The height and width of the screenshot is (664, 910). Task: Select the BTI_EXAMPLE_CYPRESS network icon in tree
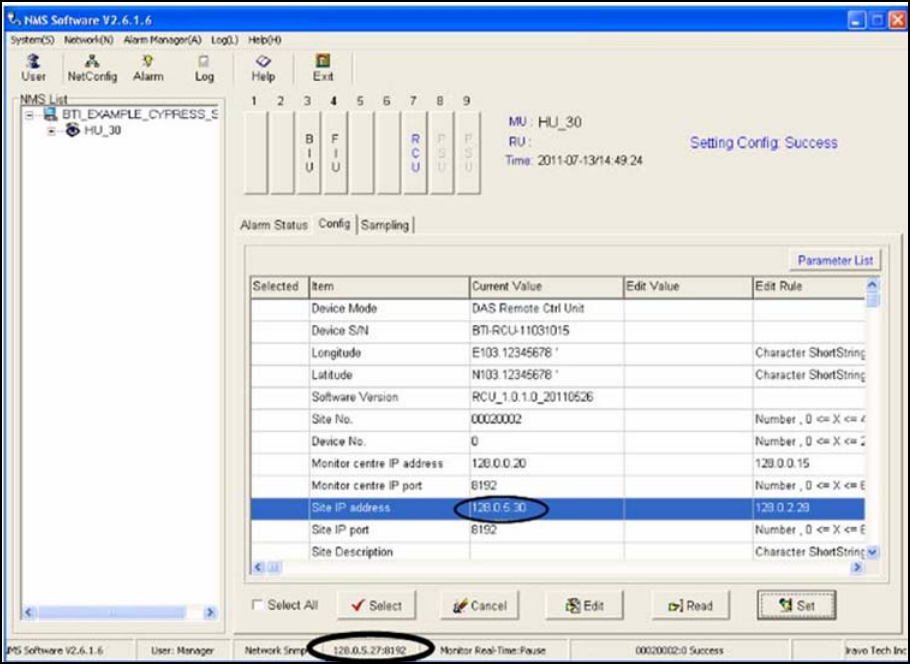click(x=50, y=114)
